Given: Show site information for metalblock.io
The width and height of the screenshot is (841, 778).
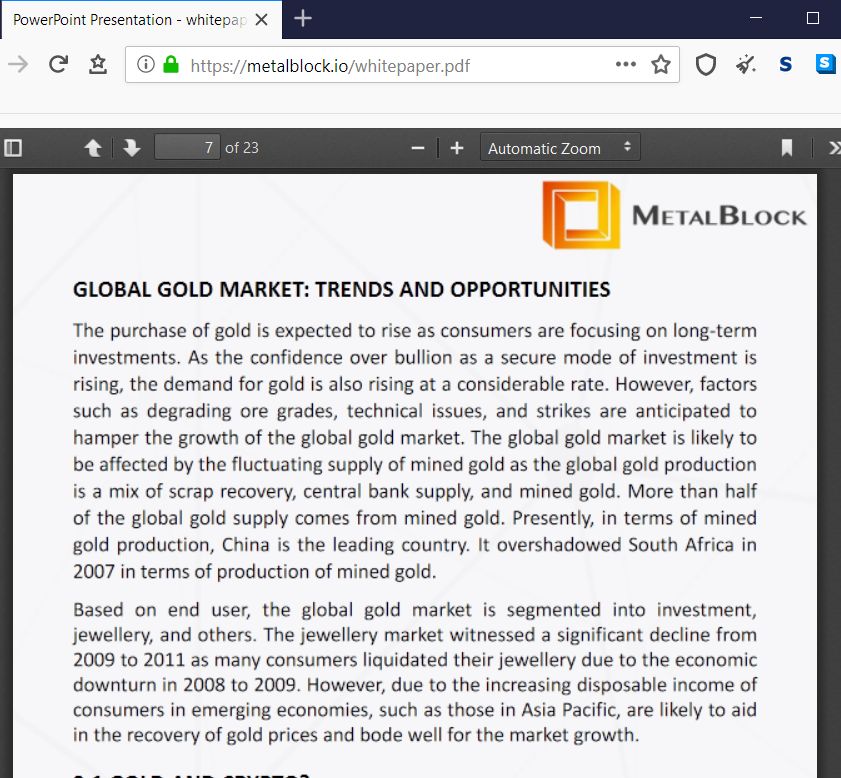Looking at the screenshot, I should [x=145, y=65].
